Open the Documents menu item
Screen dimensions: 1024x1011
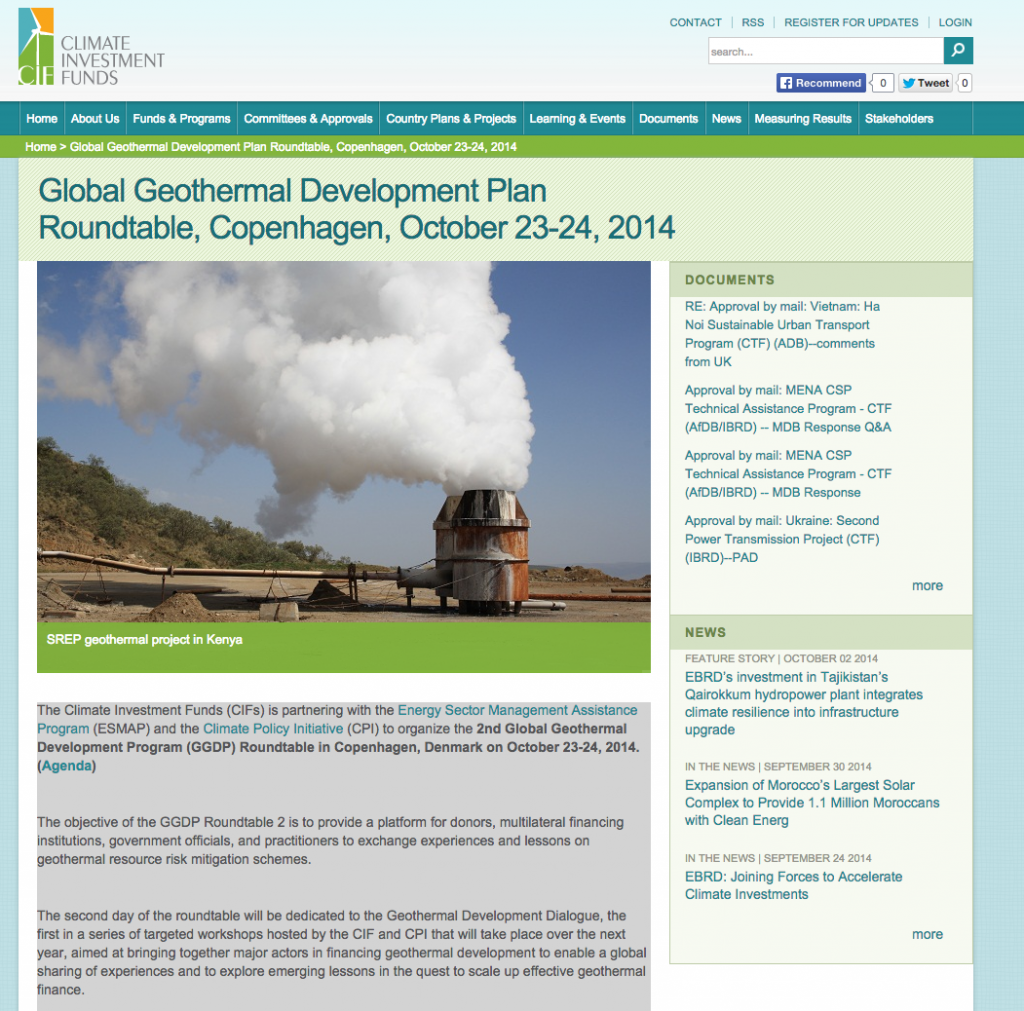668,119
